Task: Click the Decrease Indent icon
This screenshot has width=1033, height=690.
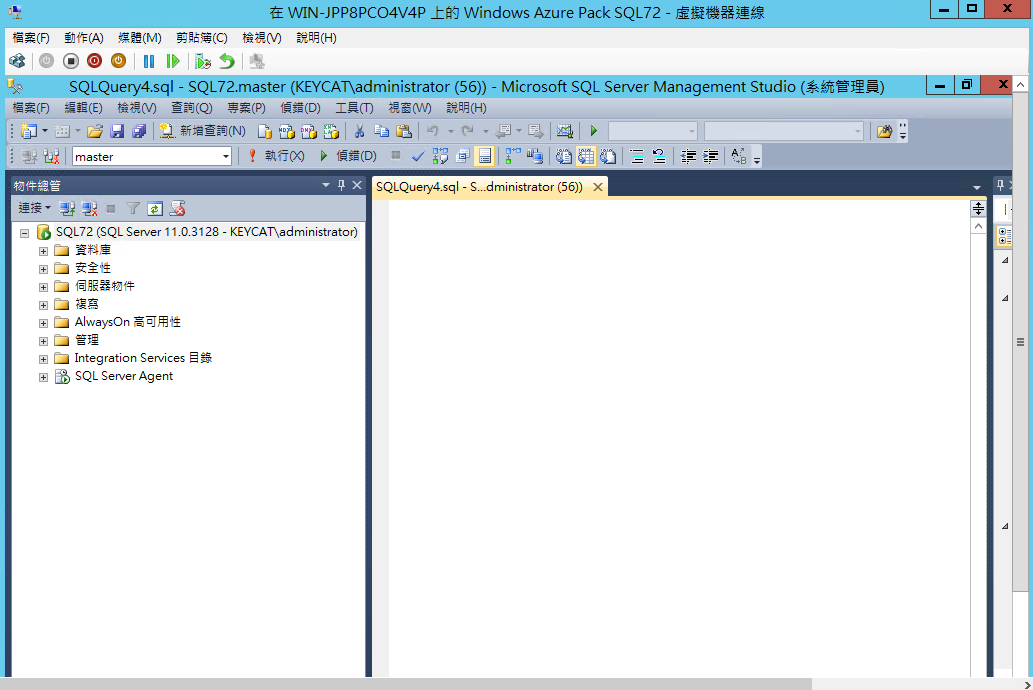Action: pyautogui.click(x=688, y=156)
